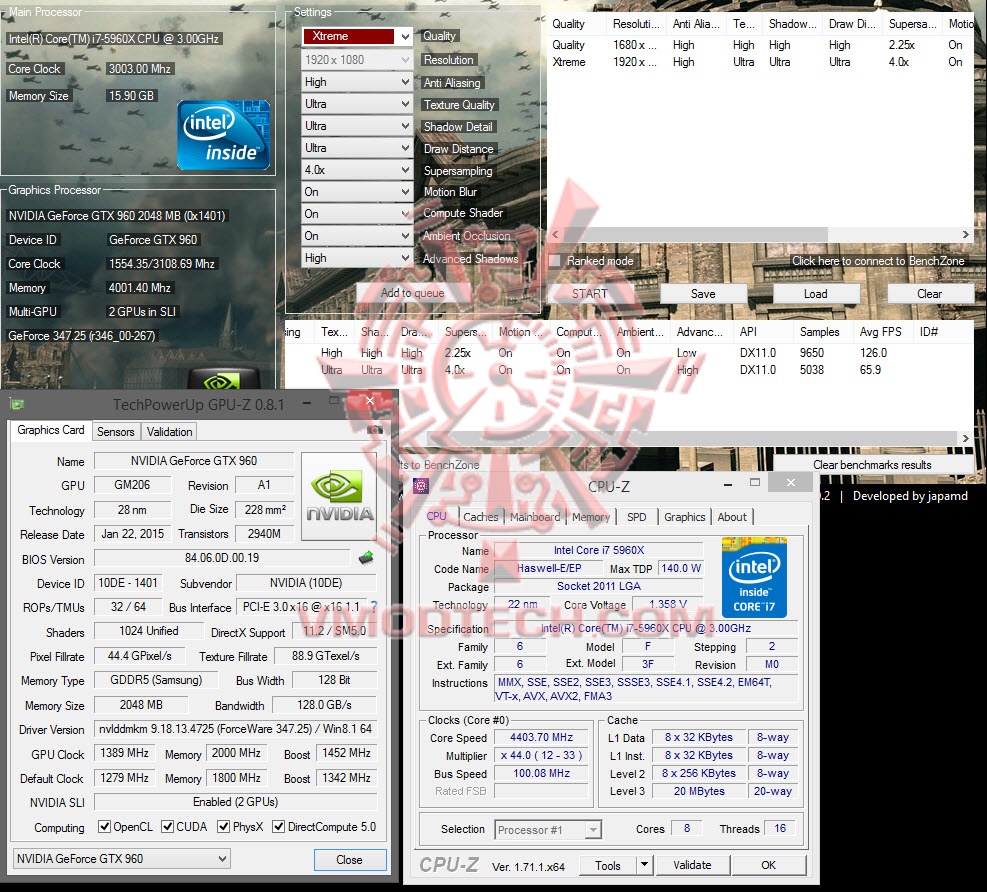987x892 pixels.
Task: Open the Shadow Detail dropdown
Action: pyautogui.click(x=357, y=126)
